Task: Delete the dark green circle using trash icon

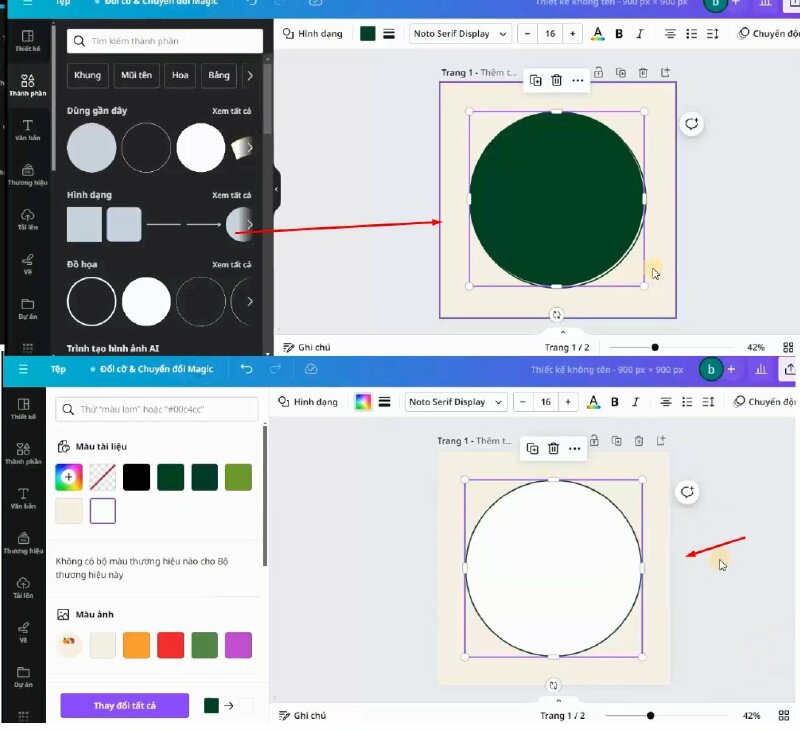Action: [x=556, y=80]
